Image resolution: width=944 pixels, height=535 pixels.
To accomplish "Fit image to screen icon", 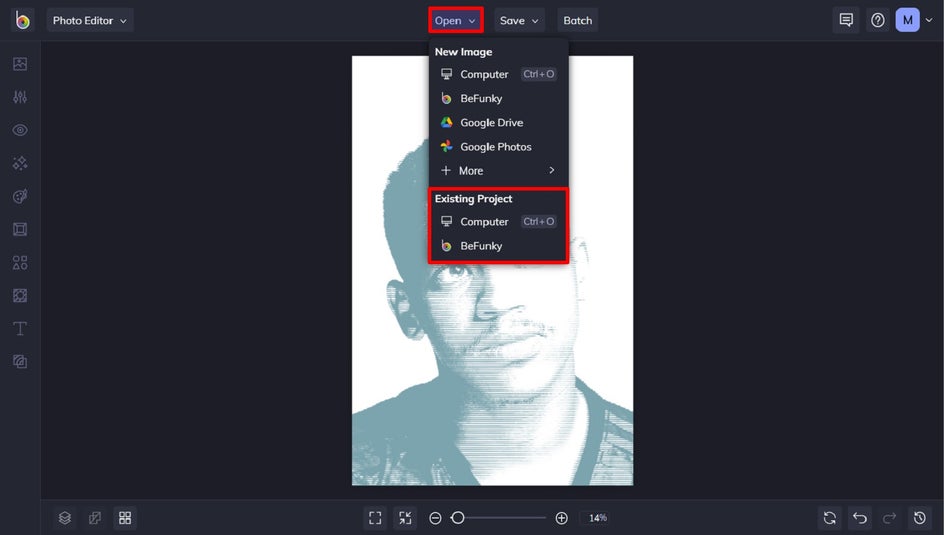I will (x=375, y=518).
